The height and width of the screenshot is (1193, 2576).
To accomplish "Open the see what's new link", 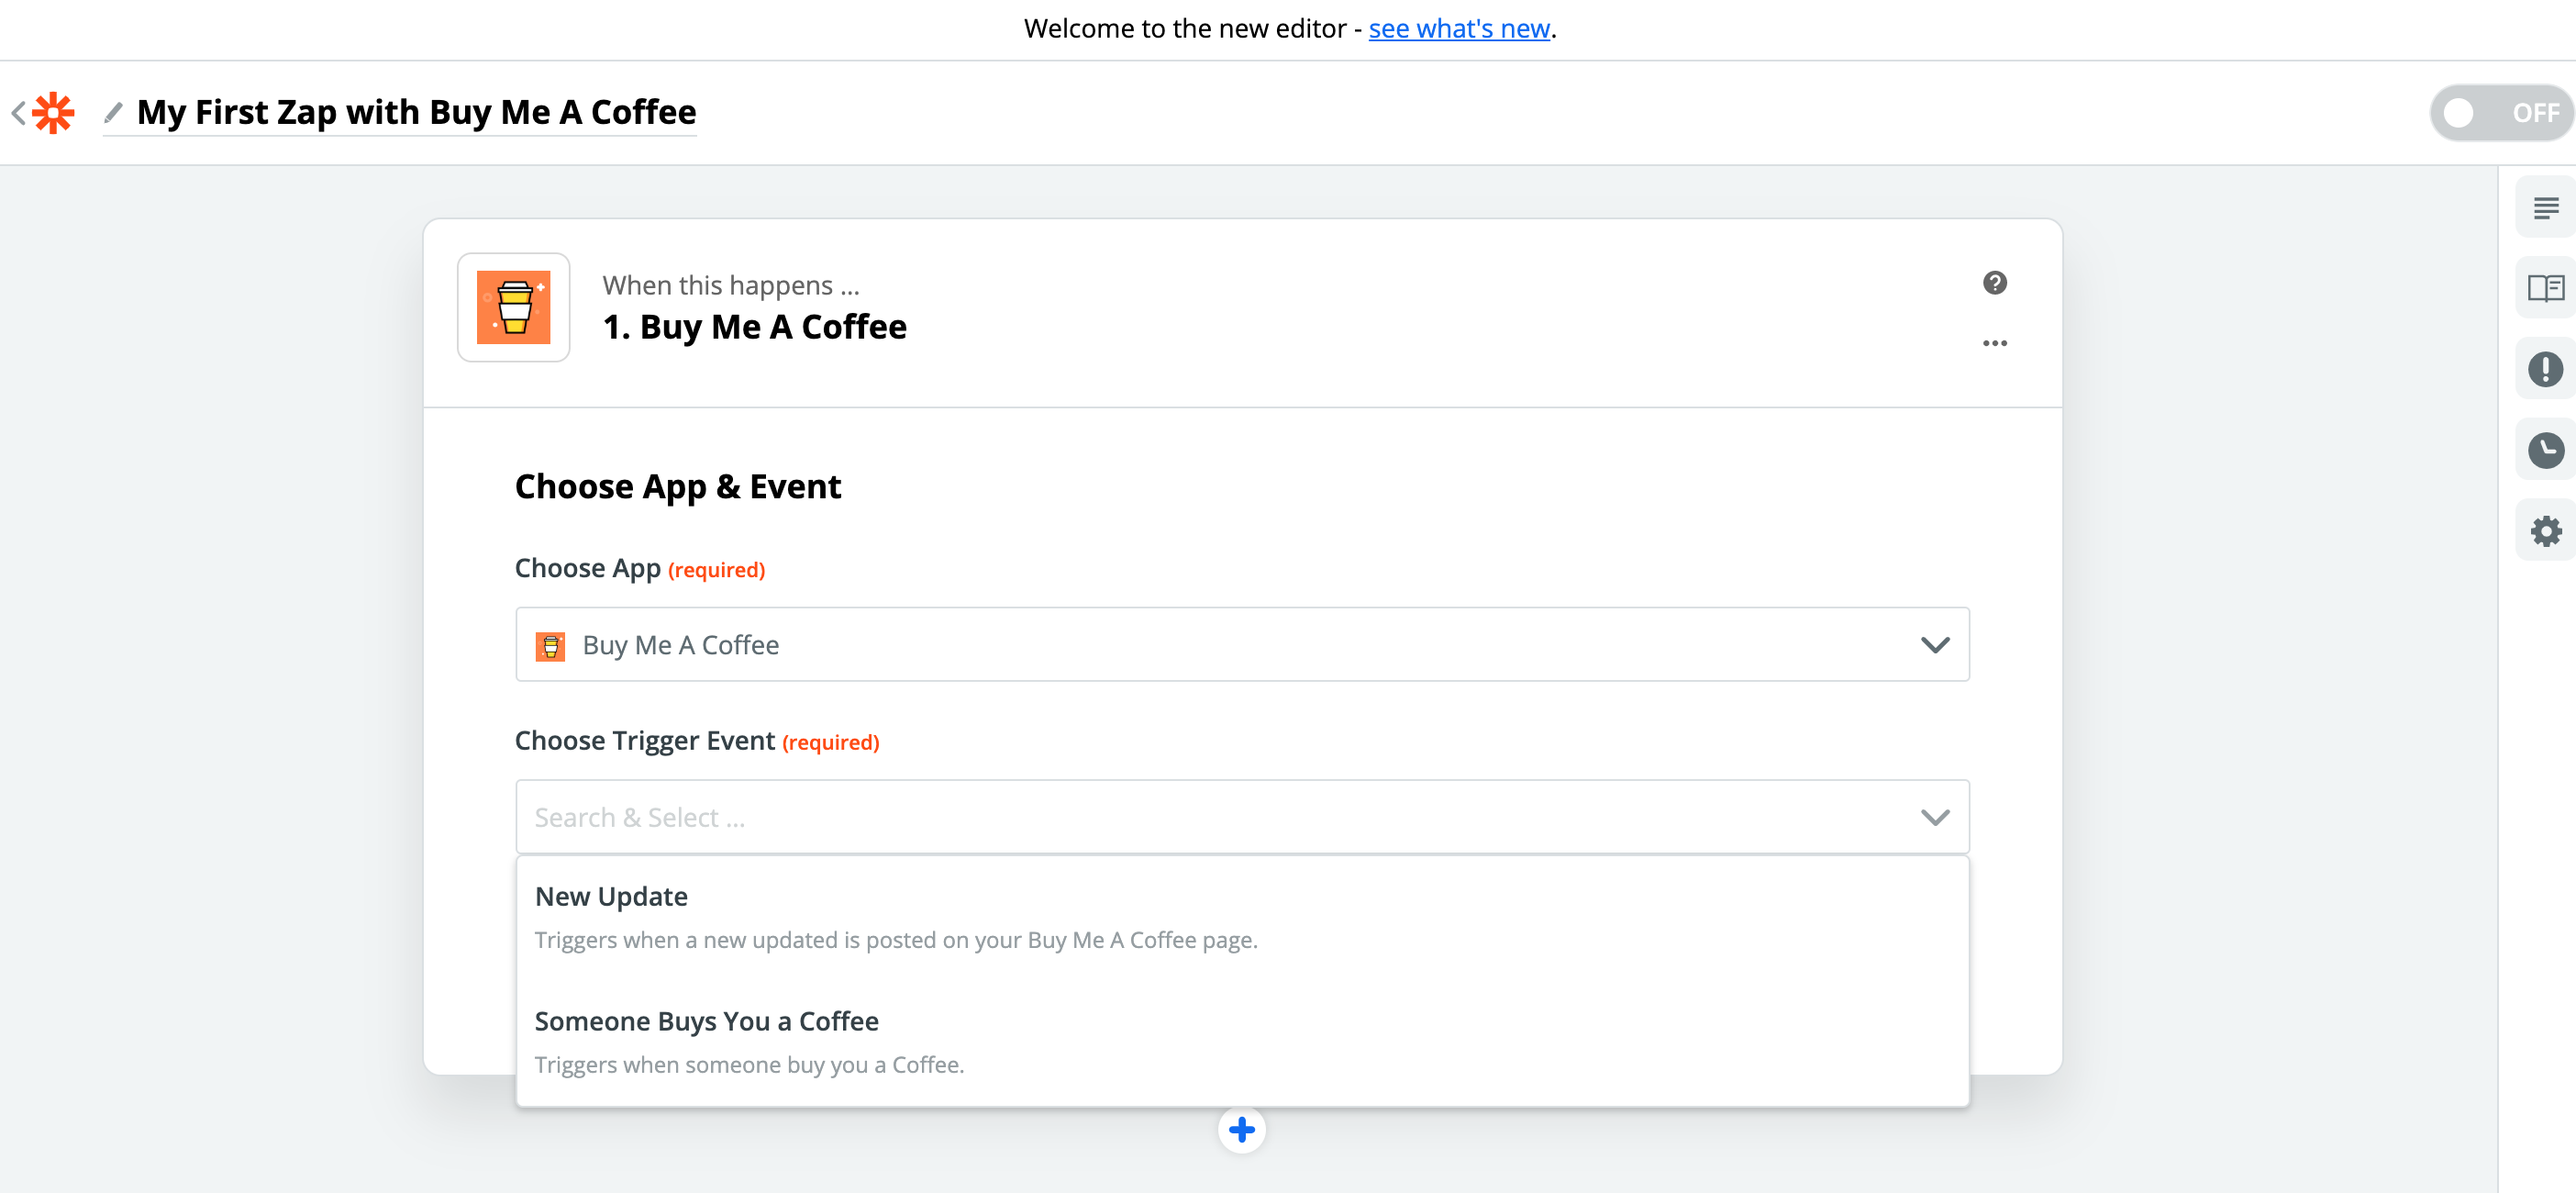I will [1459, 29].
